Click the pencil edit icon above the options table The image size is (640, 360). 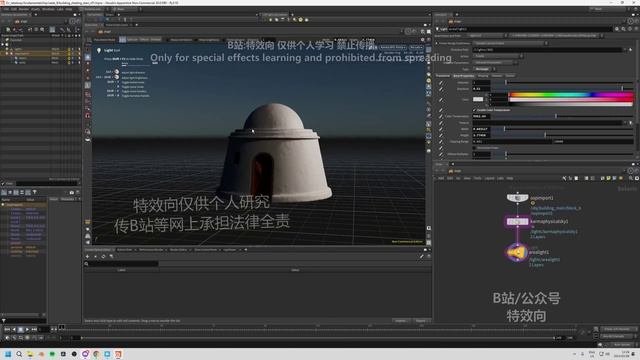(x=421, y=256)
